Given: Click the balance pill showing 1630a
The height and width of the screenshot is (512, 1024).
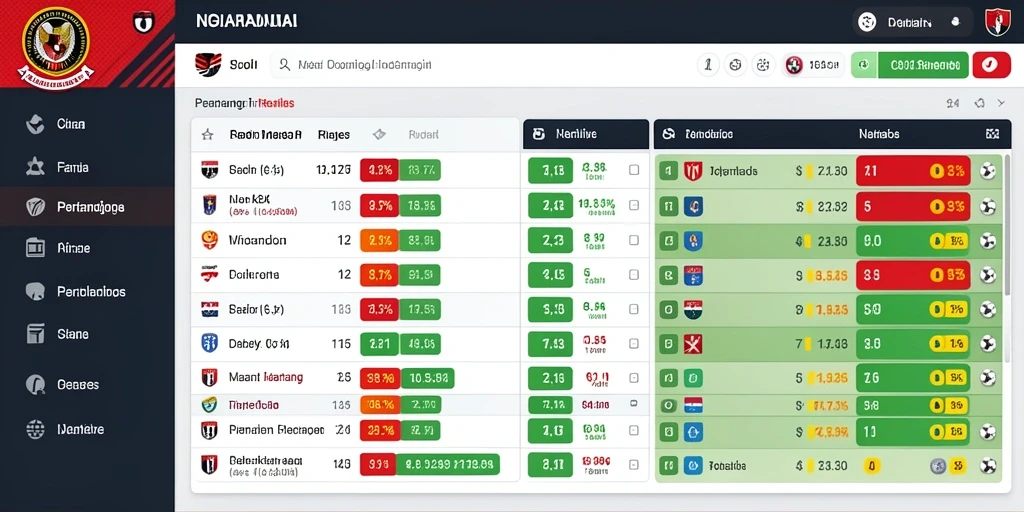Looking at the screenshot, I should coord(812,65).
